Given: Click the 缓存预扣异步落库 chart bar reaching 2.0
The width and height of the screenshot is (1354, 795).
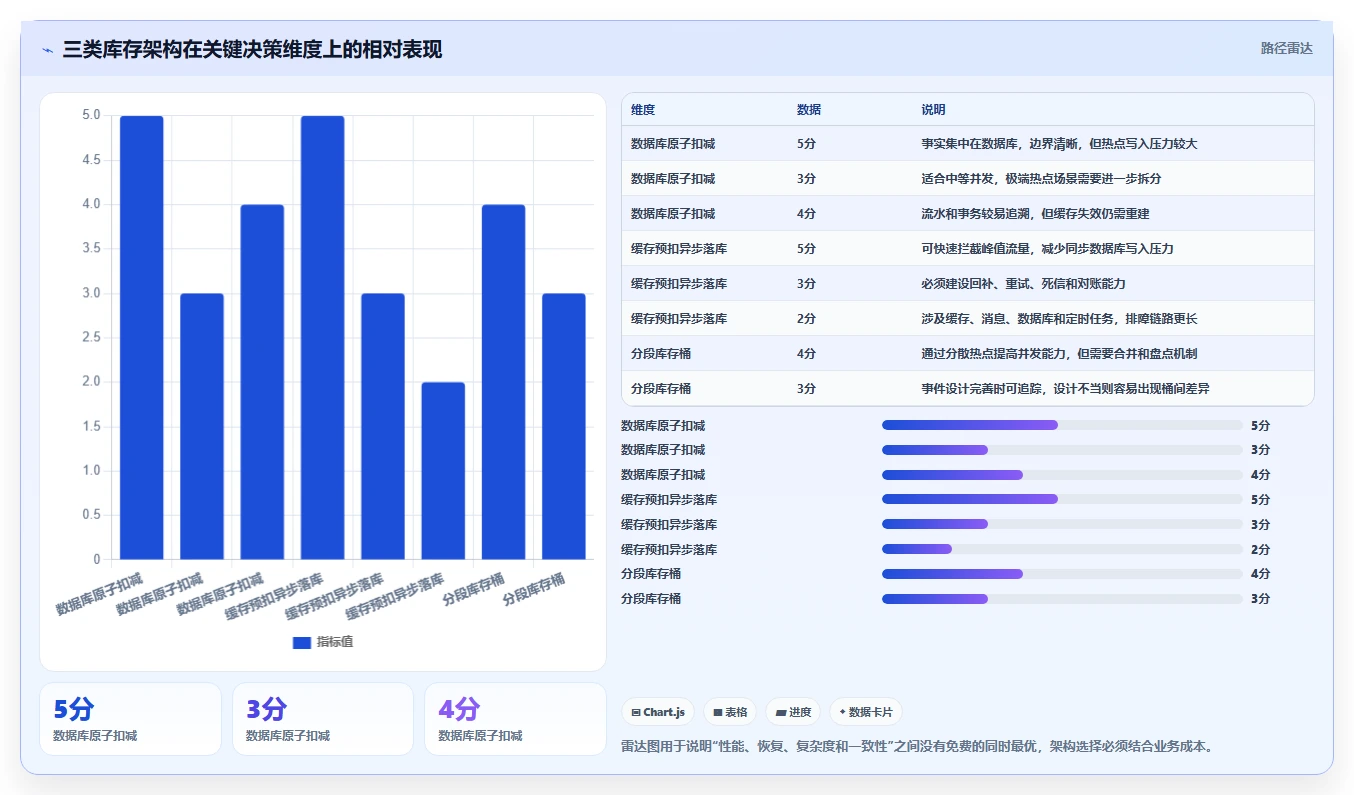Looking at the screenshot, I should point(443,470).
